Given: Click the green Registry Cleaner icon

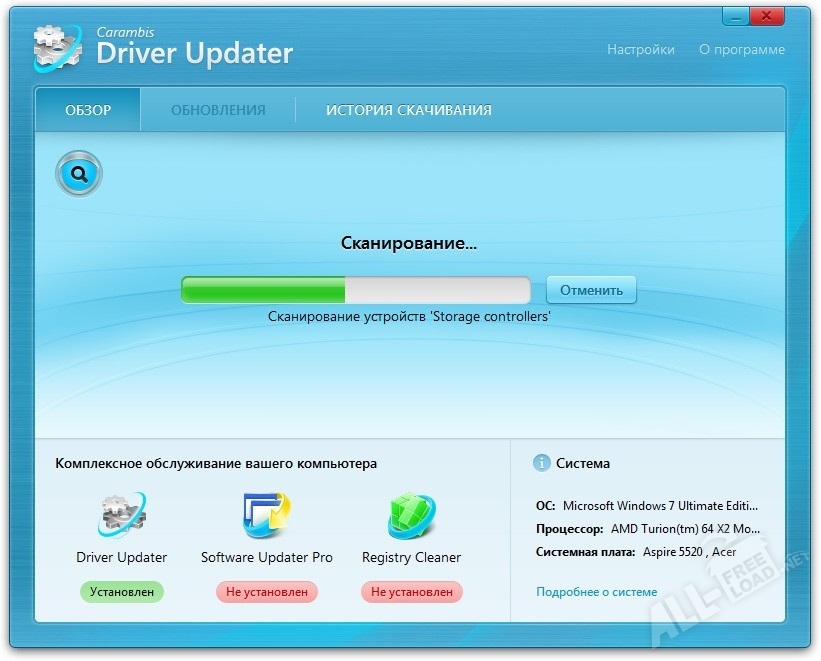Looking at the screenshot, I should click(411, 516).
